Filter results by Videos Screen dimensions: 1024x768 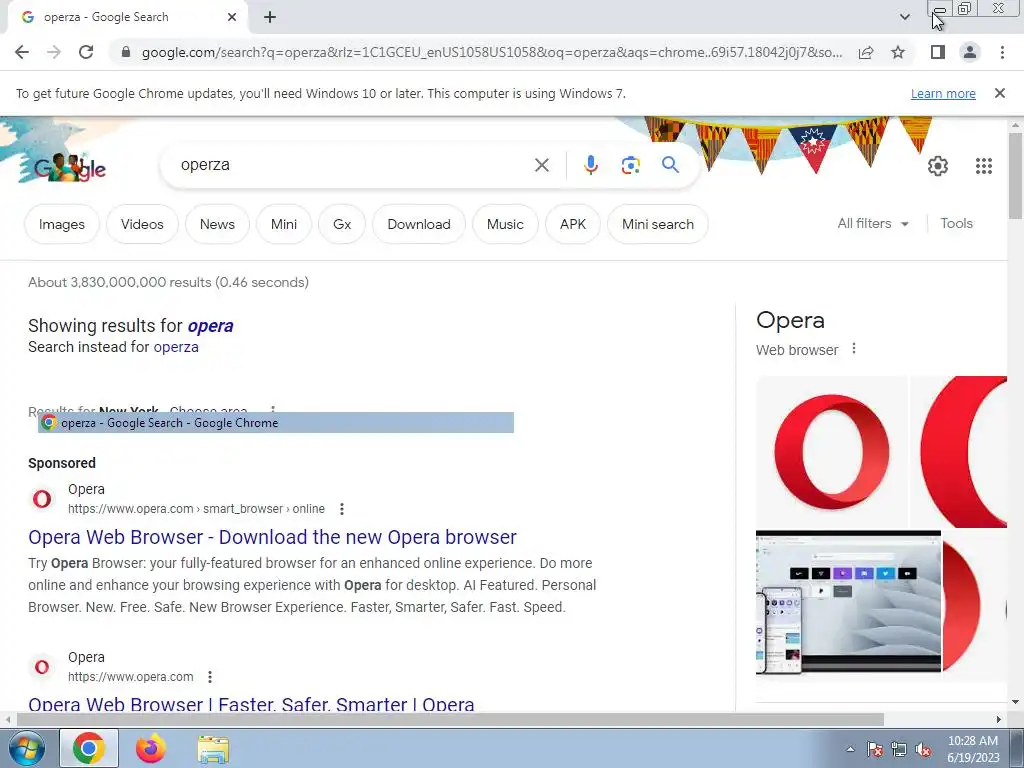tap(142, 224)
